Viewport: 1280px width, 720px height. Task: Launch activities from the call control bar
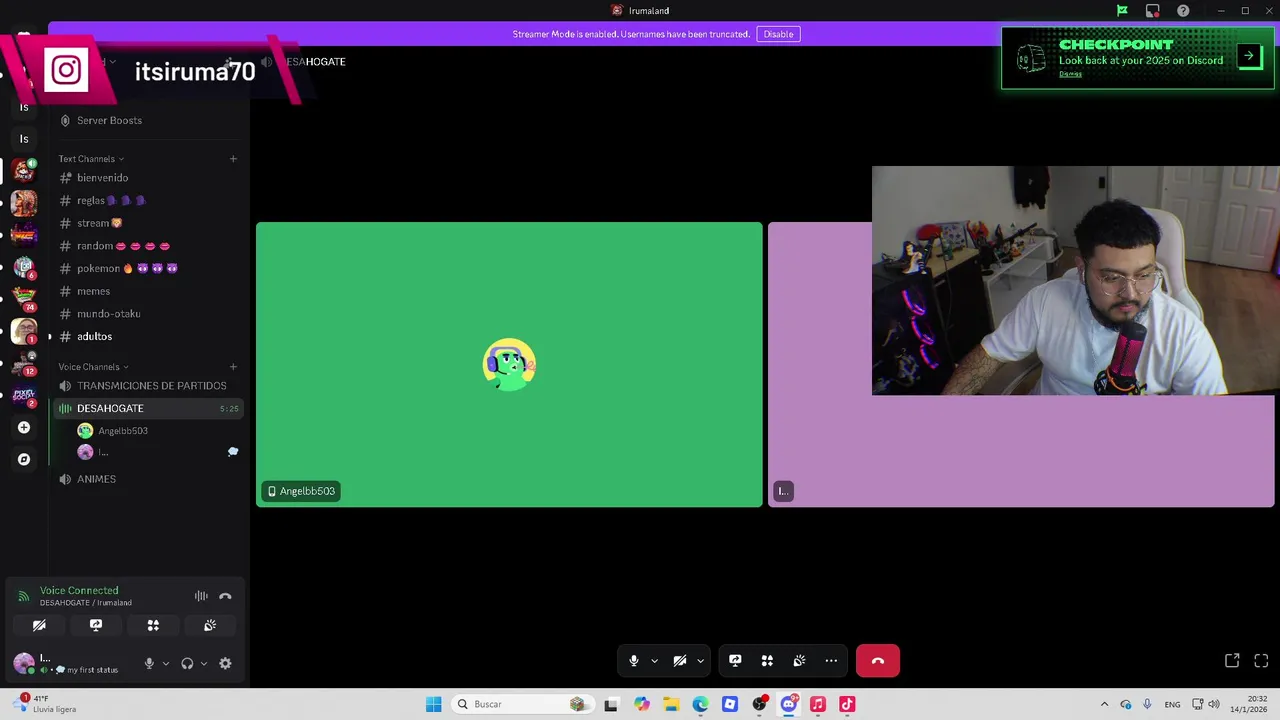[767, 661]
